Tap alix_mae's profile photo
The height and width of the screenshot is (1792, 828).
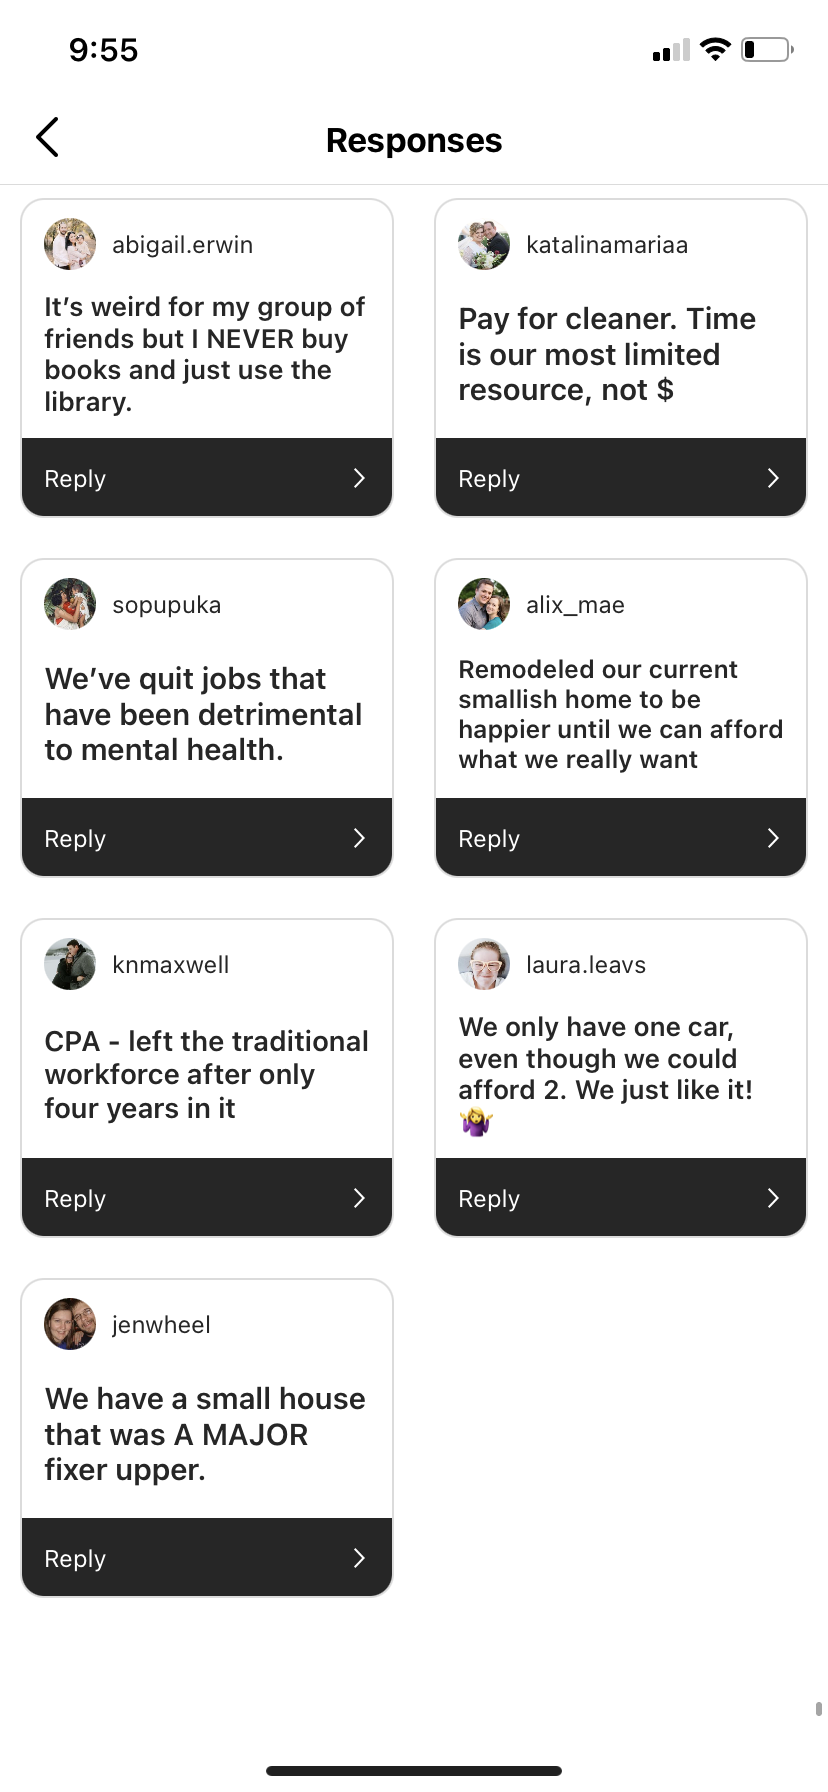484,604
